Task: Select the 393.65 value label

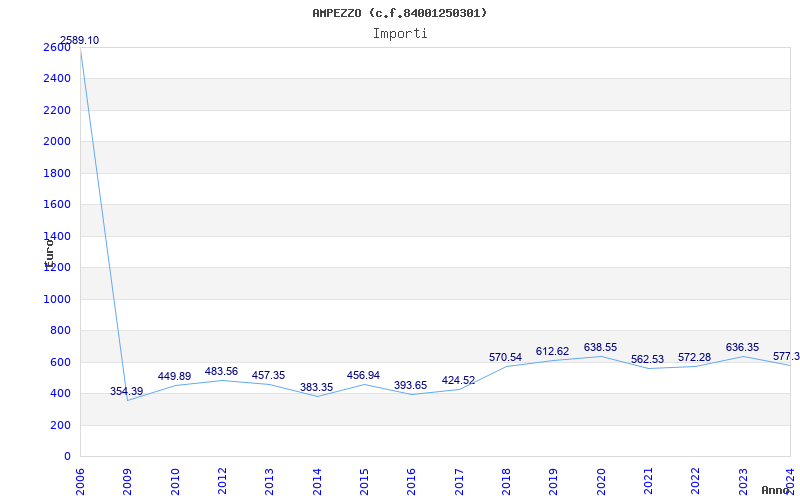Action: tap(410, 385)
